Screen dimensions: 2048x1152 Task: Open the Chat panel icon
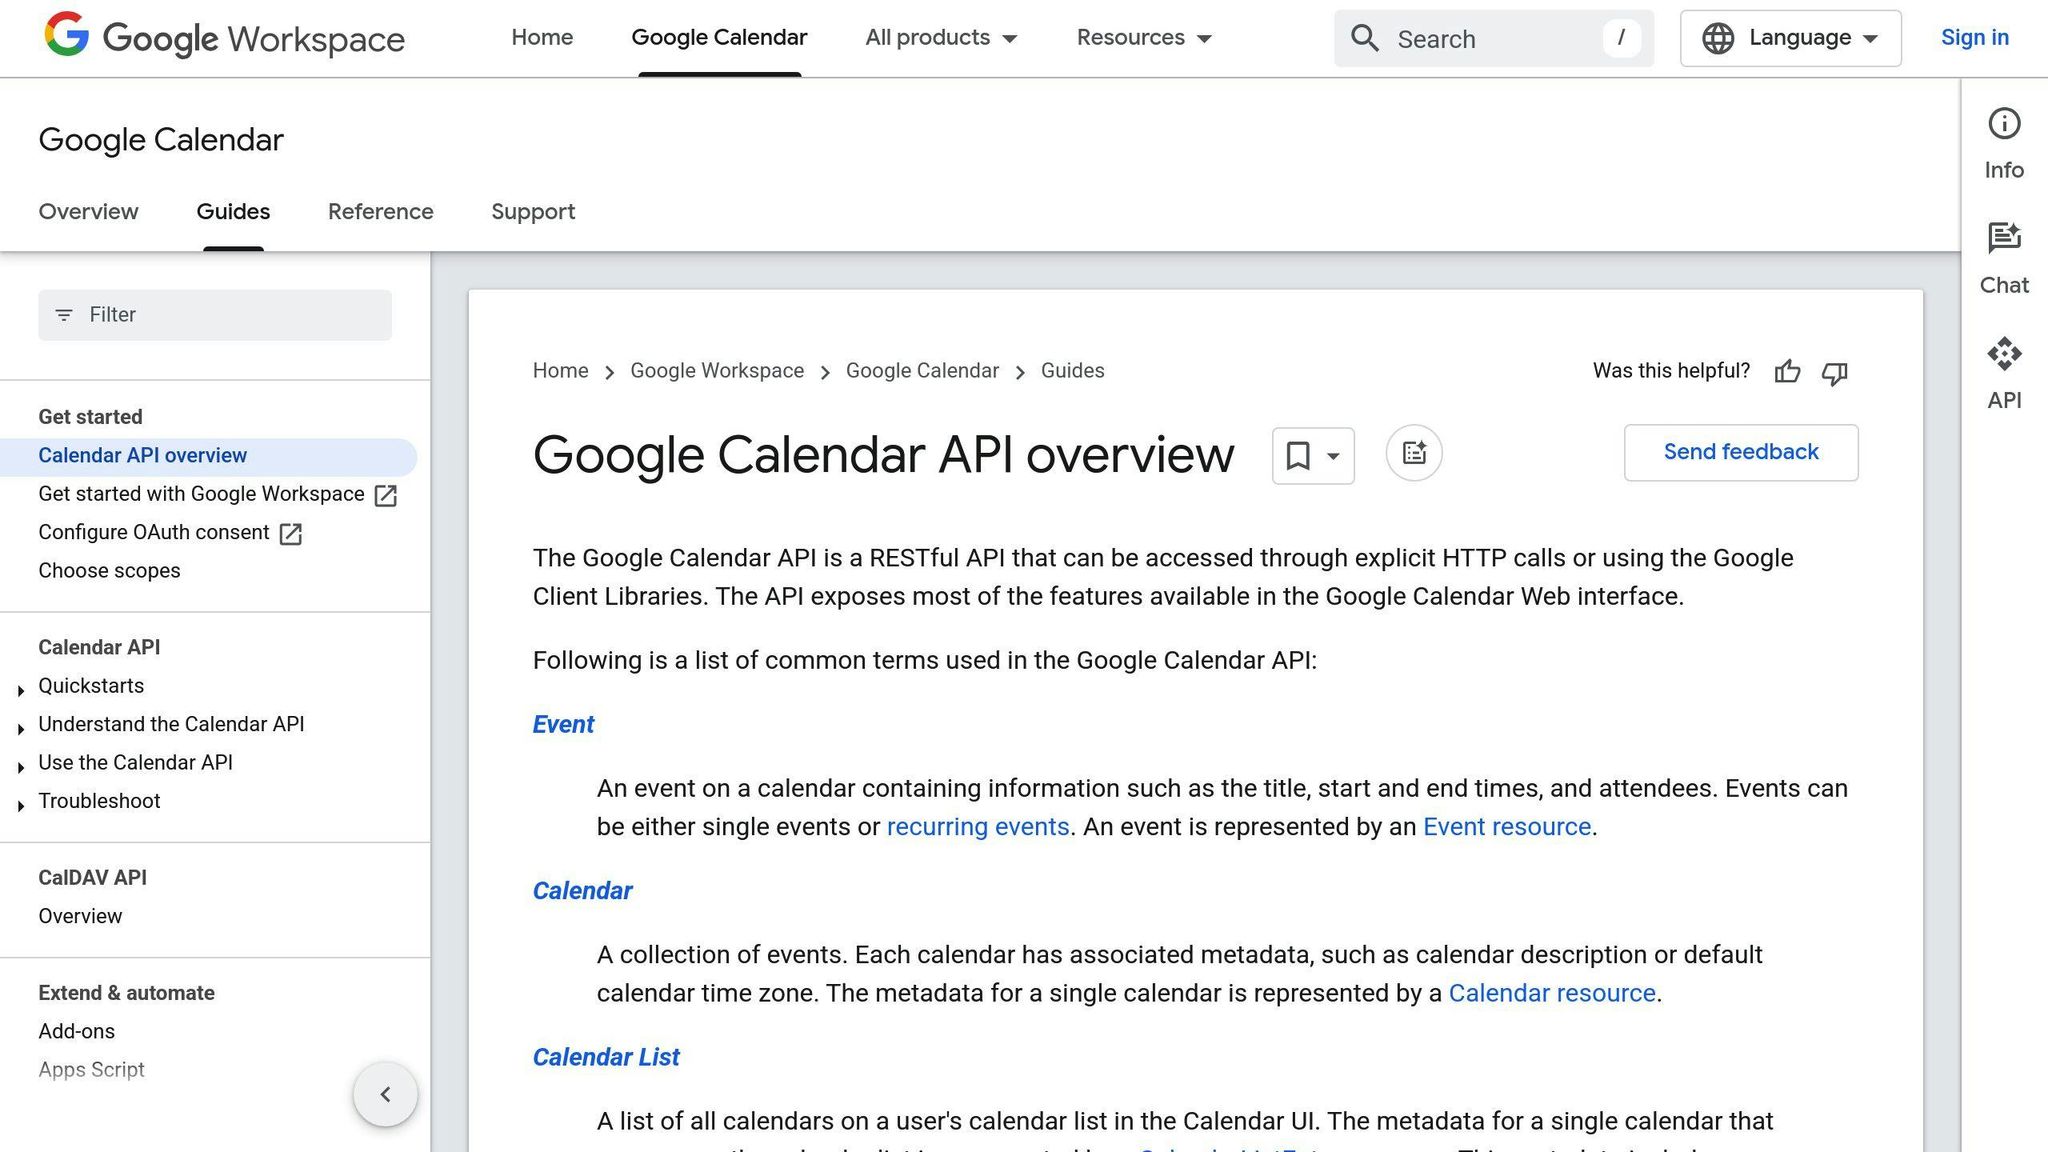(2003, 238)
